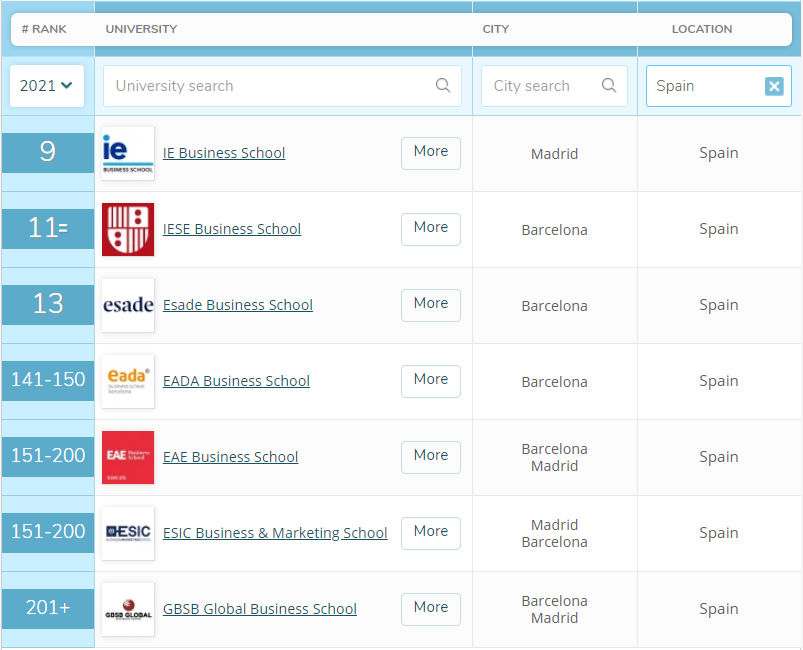Click the UNIVERSITY column header
This screenshot has height=650, width=803.
(141, 29)
